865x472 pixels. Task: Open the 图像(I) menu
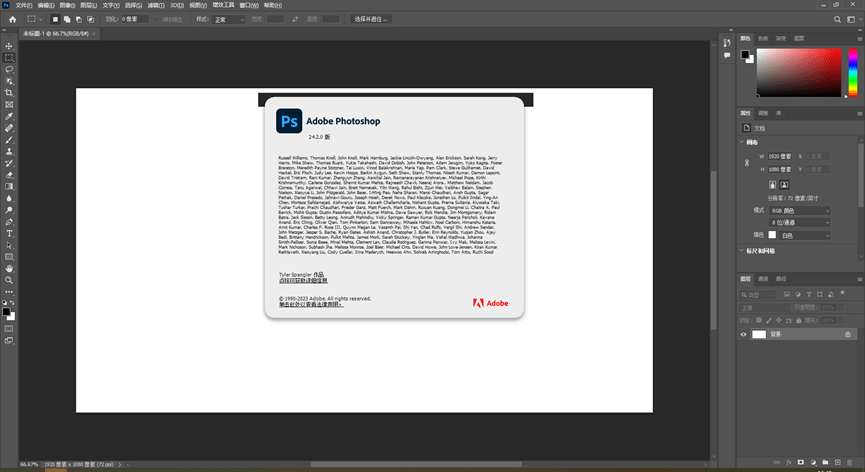click(x=67, y=5)
